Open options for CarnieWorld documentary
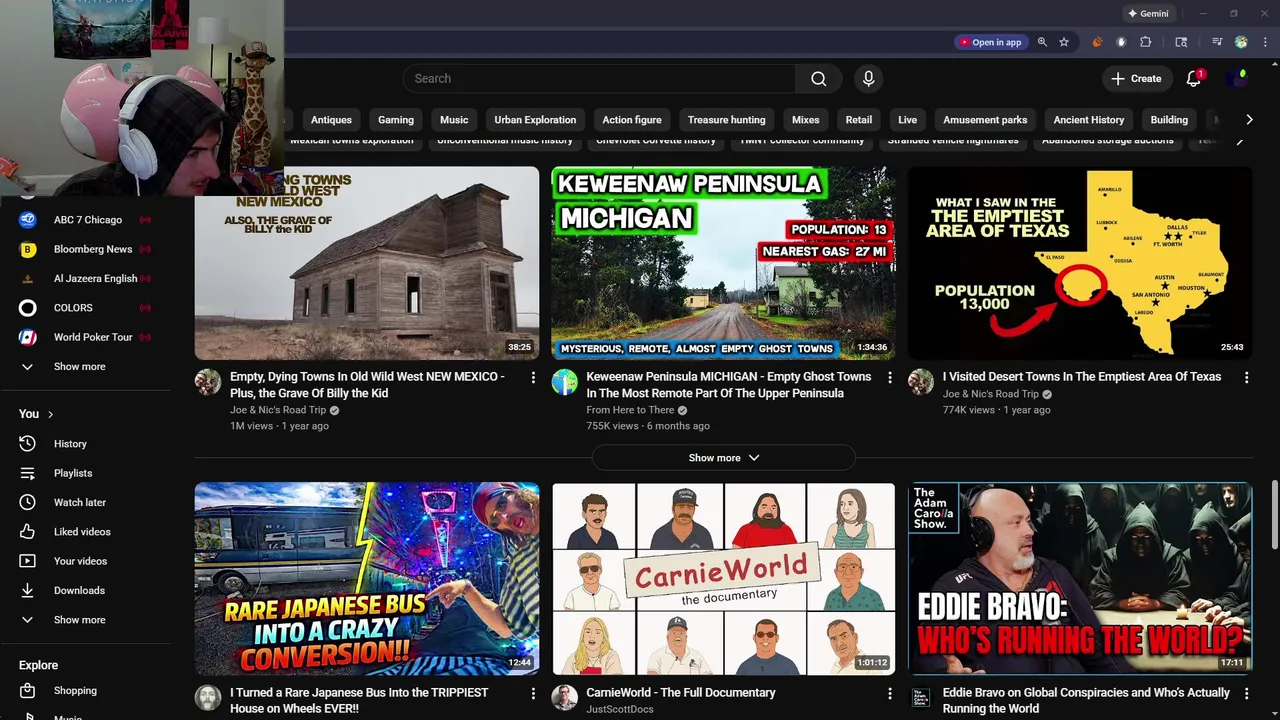This screenshot has width=1280, height=720. click(890, 693)
